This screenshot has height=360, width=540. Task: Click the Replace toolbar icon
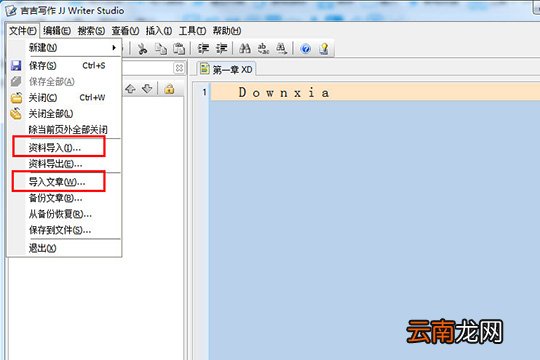click(263, 49)
